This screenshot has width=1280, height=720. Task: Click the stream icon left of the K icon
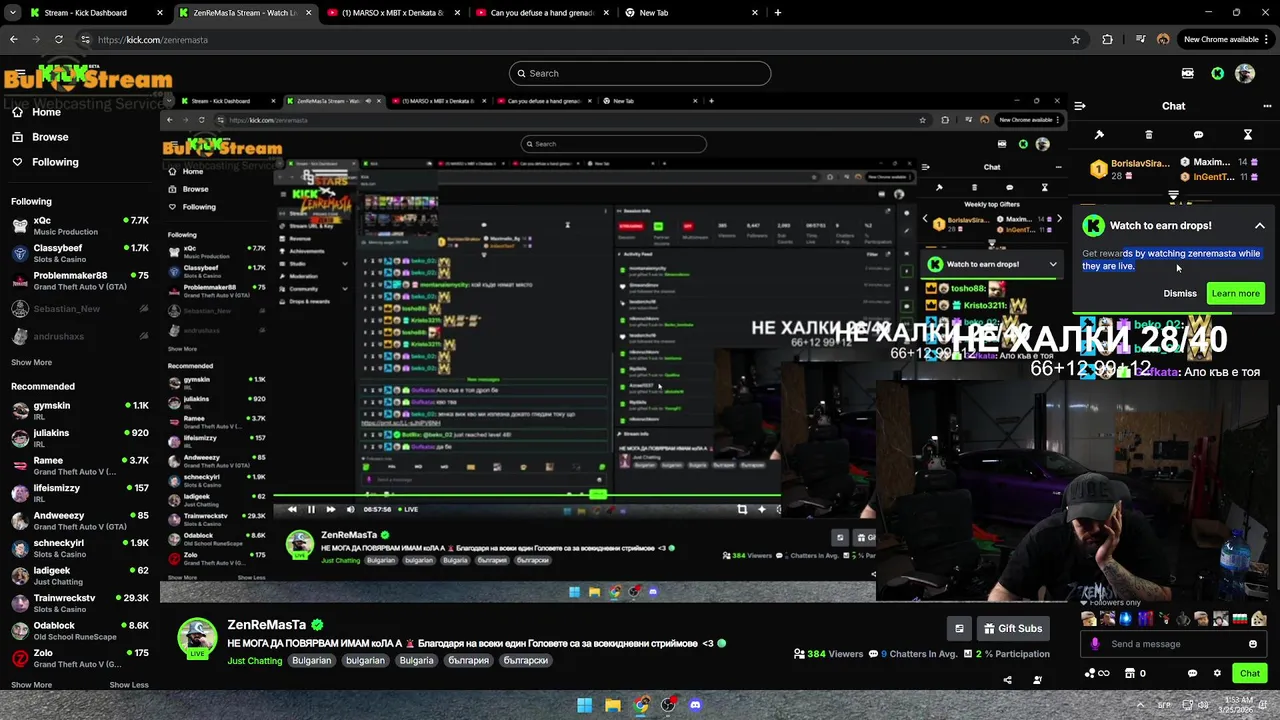coord(1187,73)
